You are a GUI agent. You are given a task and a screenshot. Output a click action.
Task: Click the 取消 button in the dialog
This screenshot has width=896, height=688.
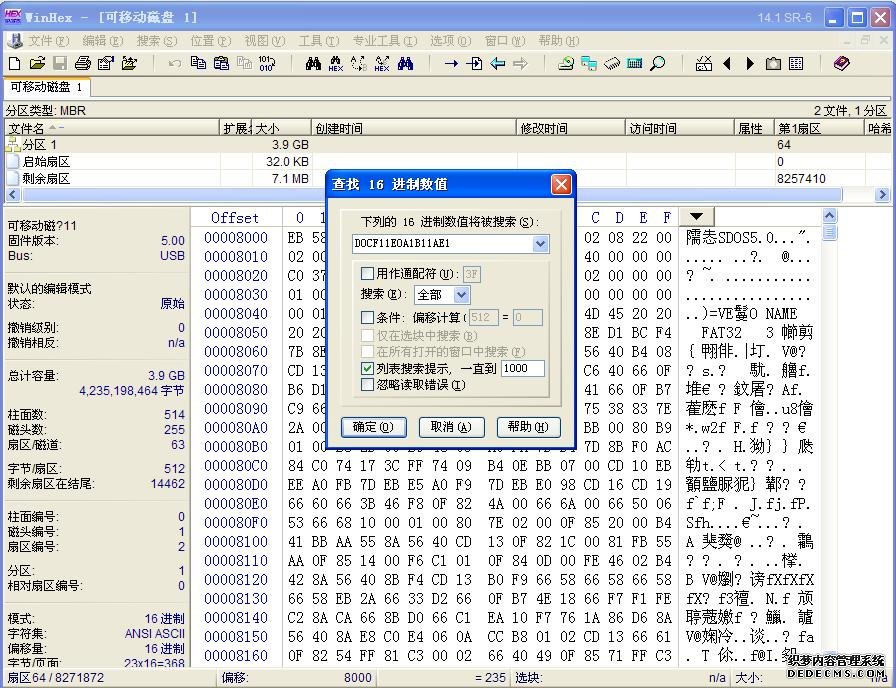(x=450, y=427)
